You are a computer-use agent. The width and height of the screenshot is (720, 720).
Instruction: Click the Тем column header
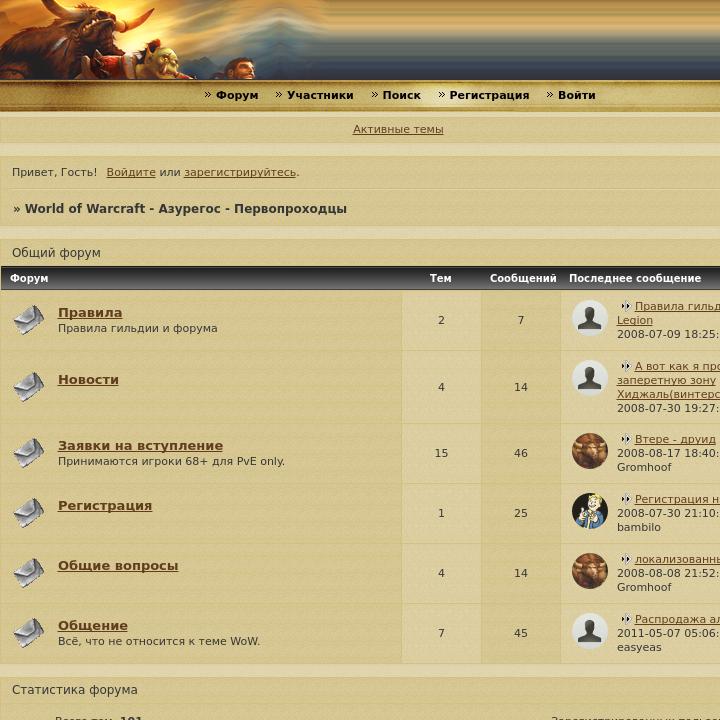point(440,278)
